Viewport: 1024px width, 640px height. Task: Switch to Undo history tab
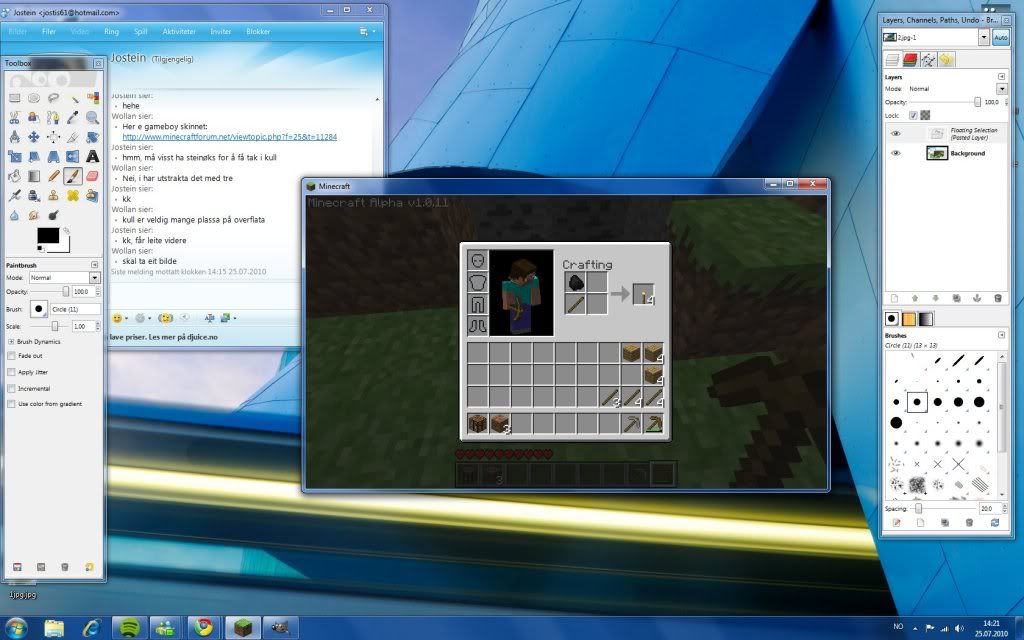coord(946,60)
